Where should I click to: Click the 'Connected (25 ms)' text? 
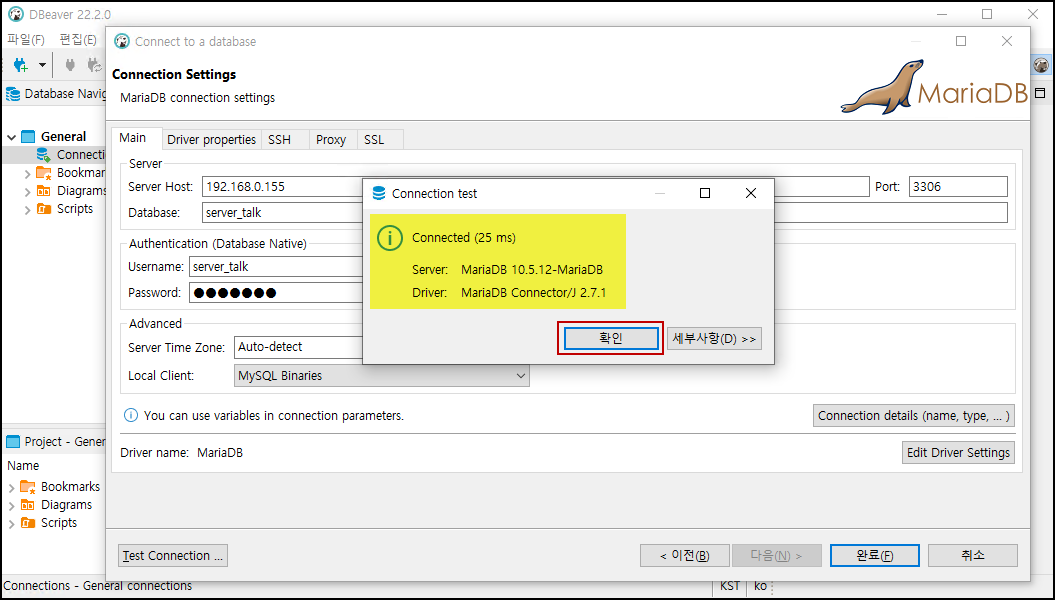click(x=464, y=238)
